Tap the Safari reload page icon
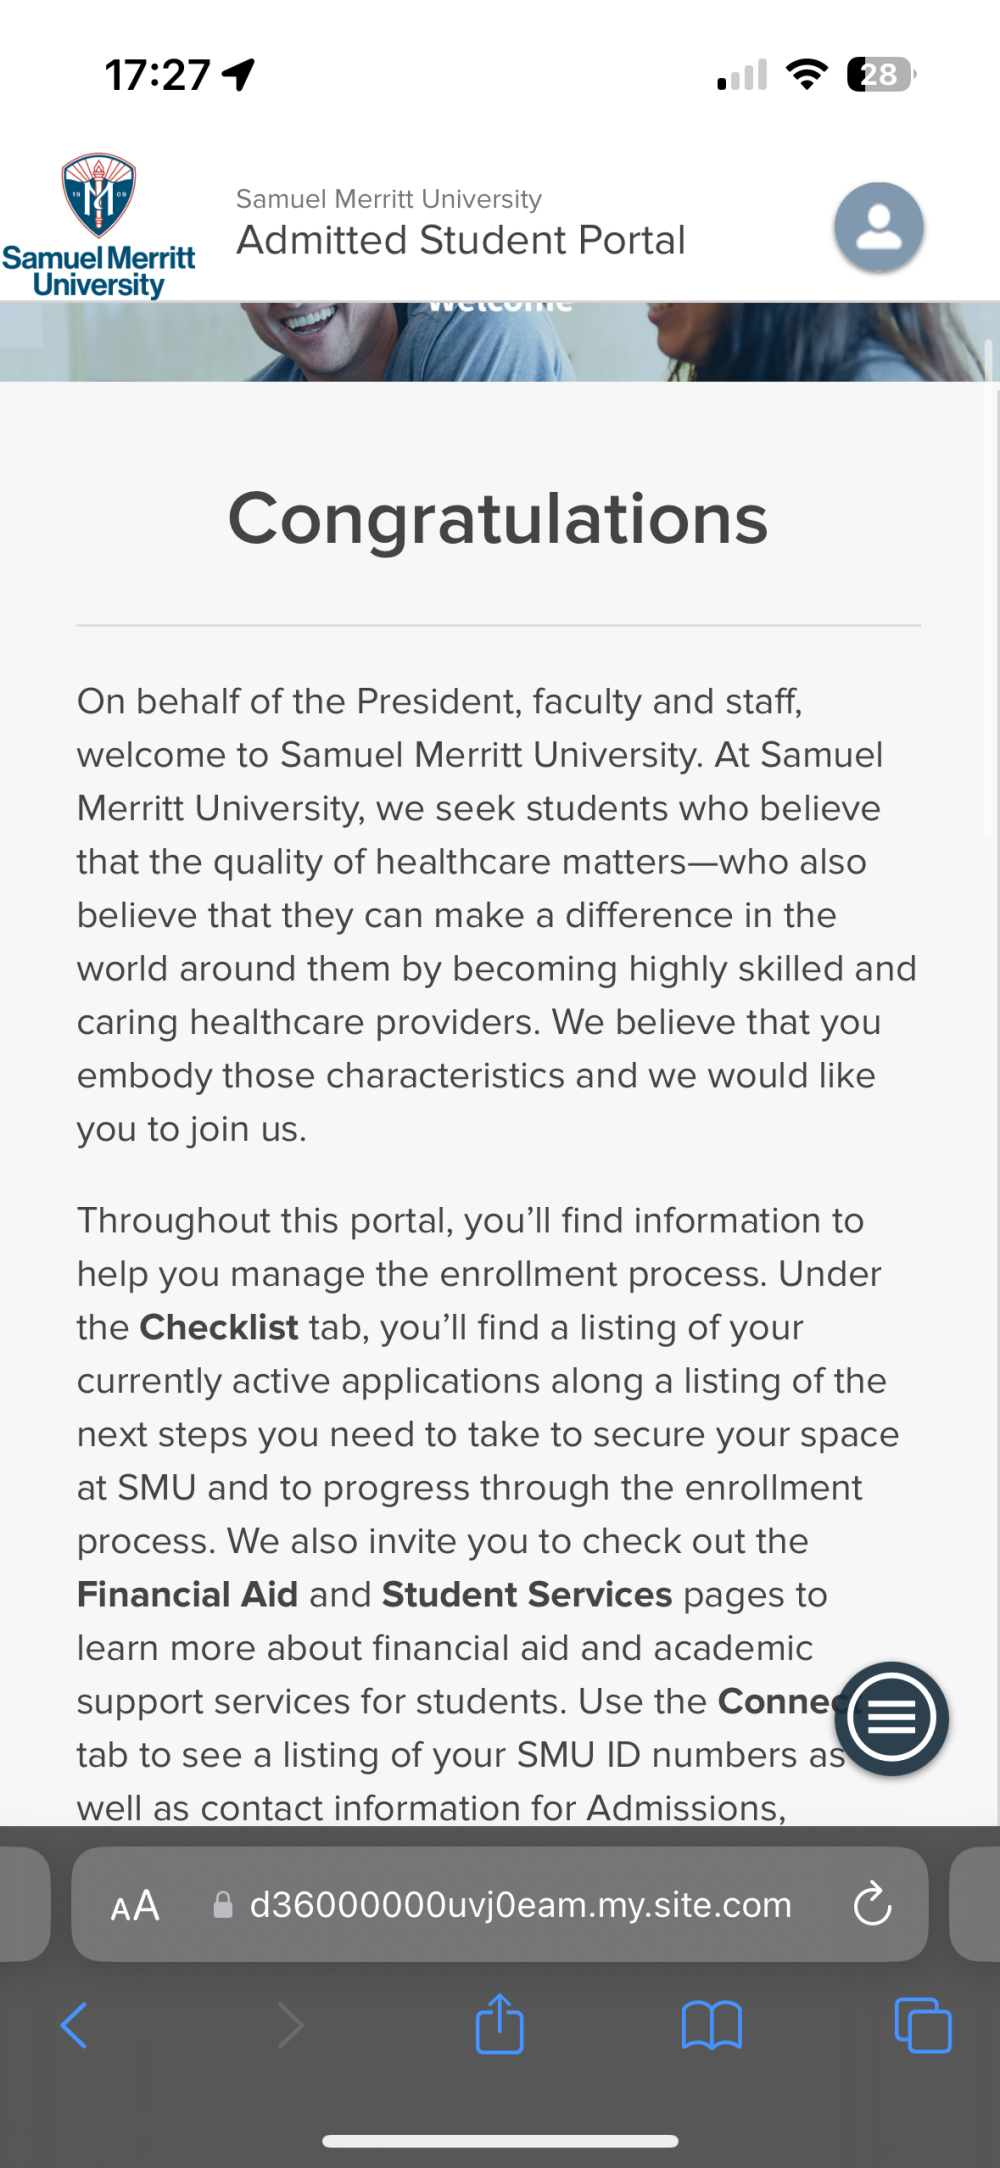 pos(872,1904)
